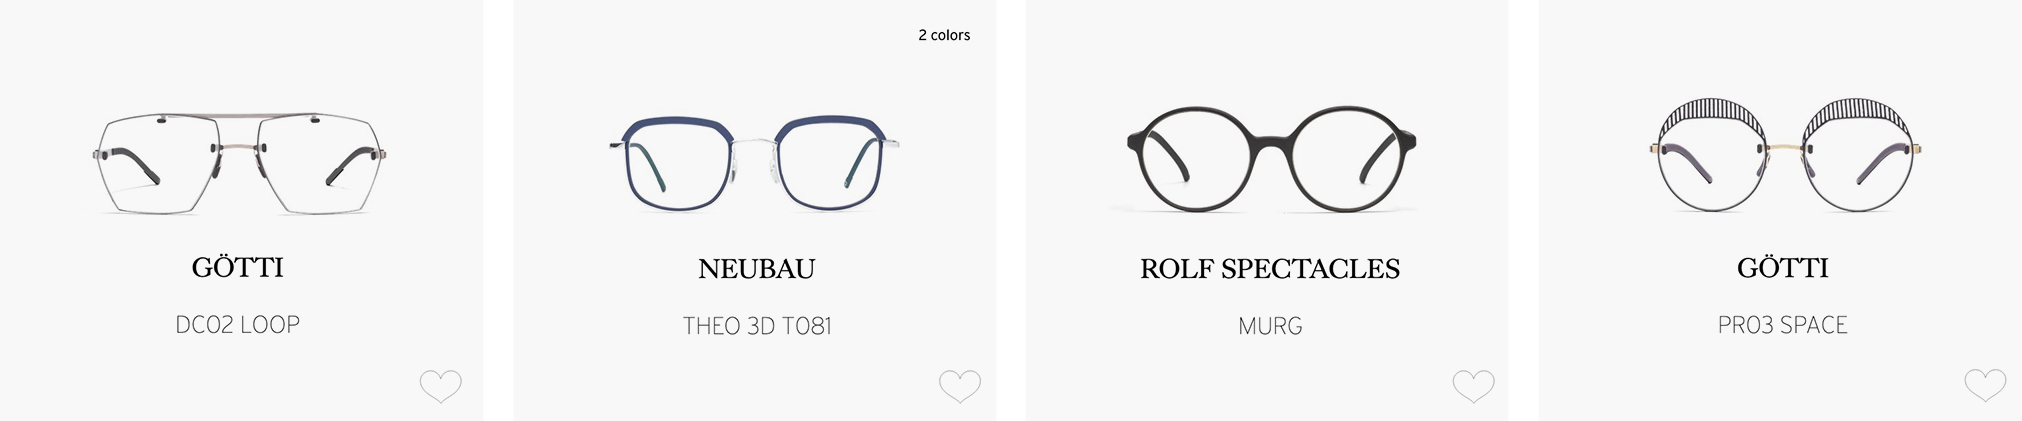This screenshot has width=2022, height=421.
Task: View the blue Neubau Theo frame image
Action: click(756, 163)
